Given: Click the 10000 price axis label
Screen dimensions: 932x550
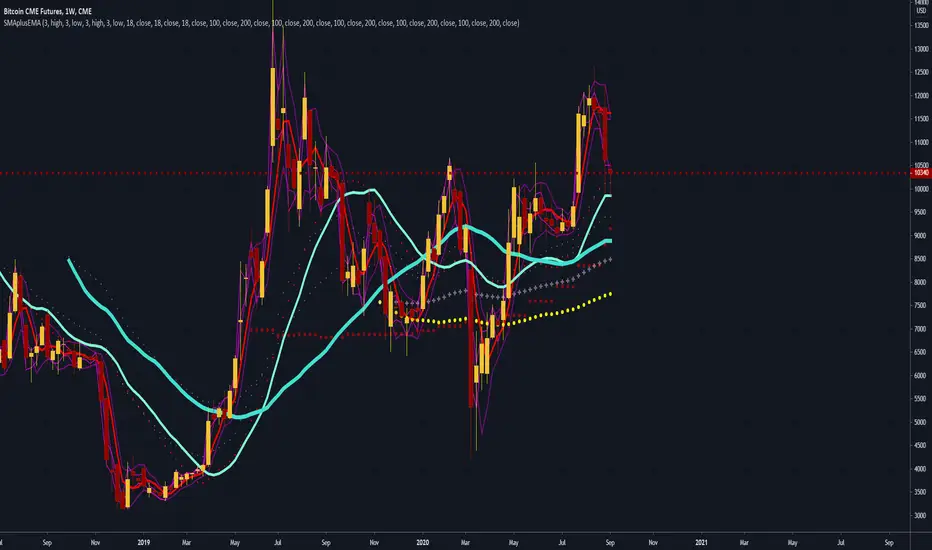Looking at the screenshot, I should pyautogui.click(x=921, y=189).
